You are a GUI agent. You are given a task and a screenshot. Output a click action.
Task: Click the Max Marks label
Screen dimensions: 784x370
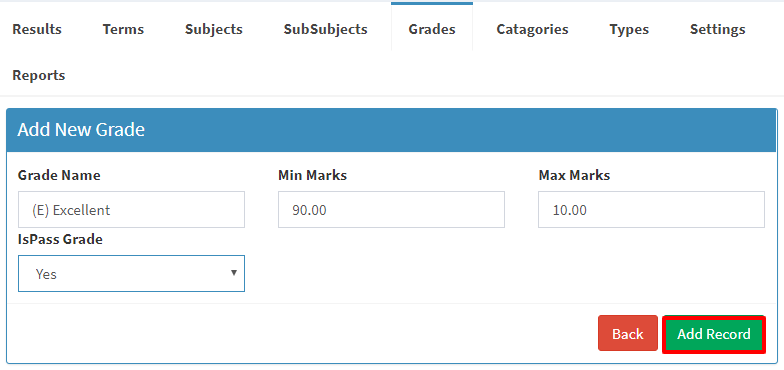pyautogui.click(x=574, y=176)
